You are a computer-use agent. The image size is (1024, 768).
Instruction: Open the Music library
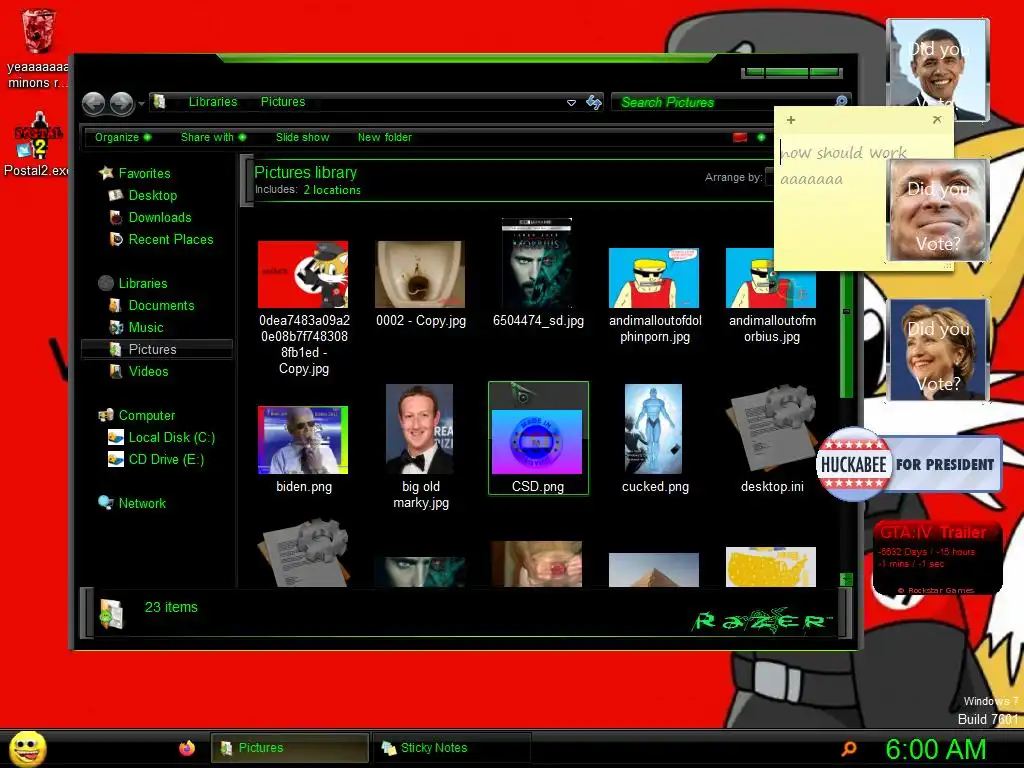click(136, 327)
